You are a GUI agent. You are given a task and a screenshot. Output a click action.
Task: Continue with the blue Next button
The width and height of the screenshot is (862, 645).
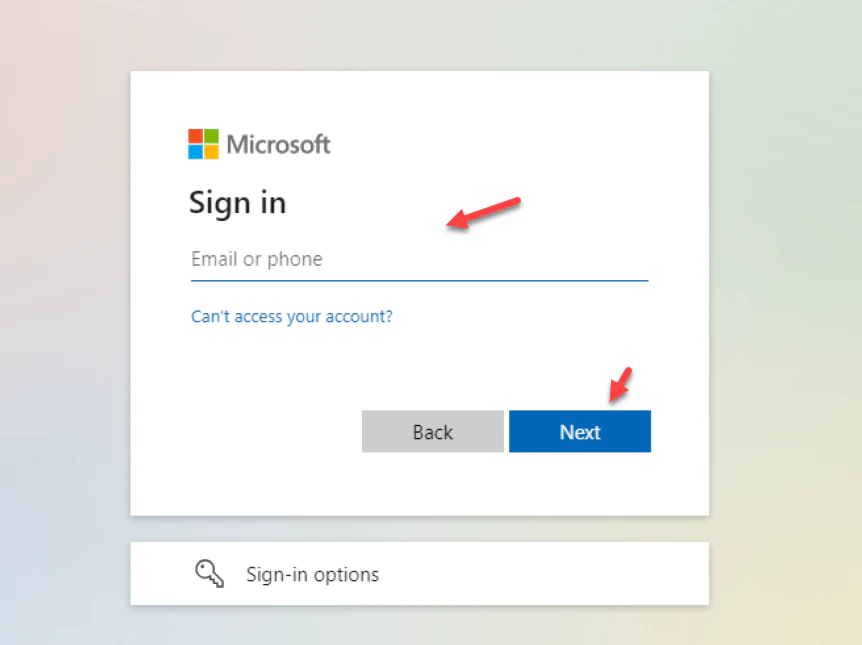(x=580, y=432)
